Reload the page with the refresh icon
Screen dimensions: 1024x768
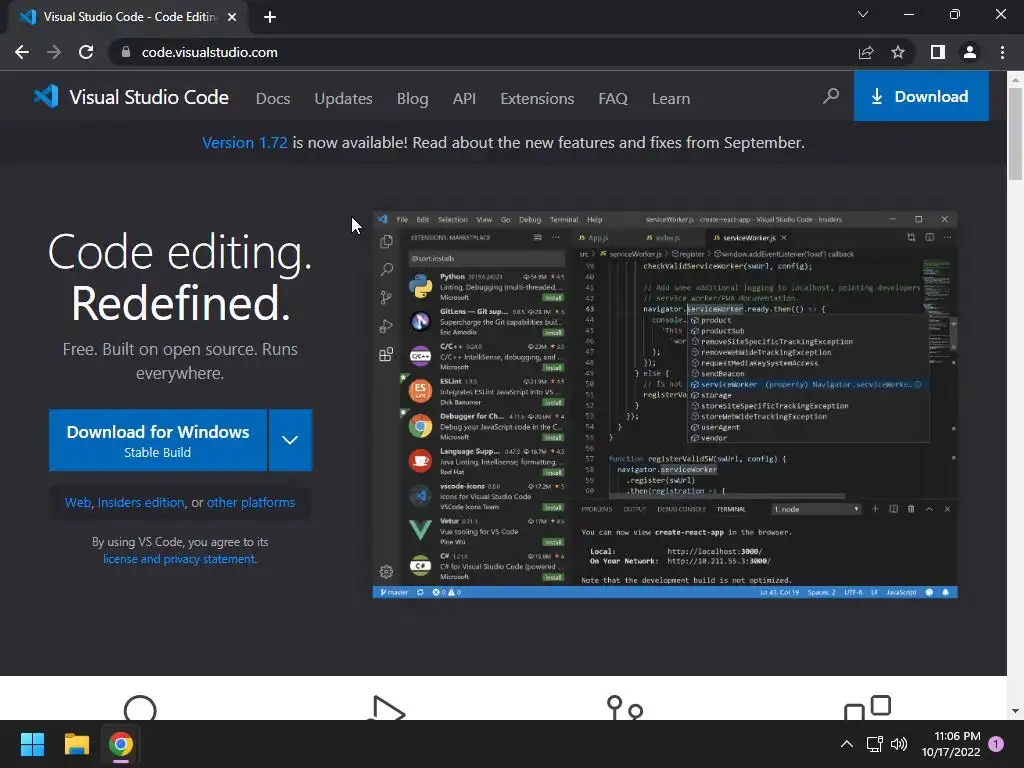point(86,52)
